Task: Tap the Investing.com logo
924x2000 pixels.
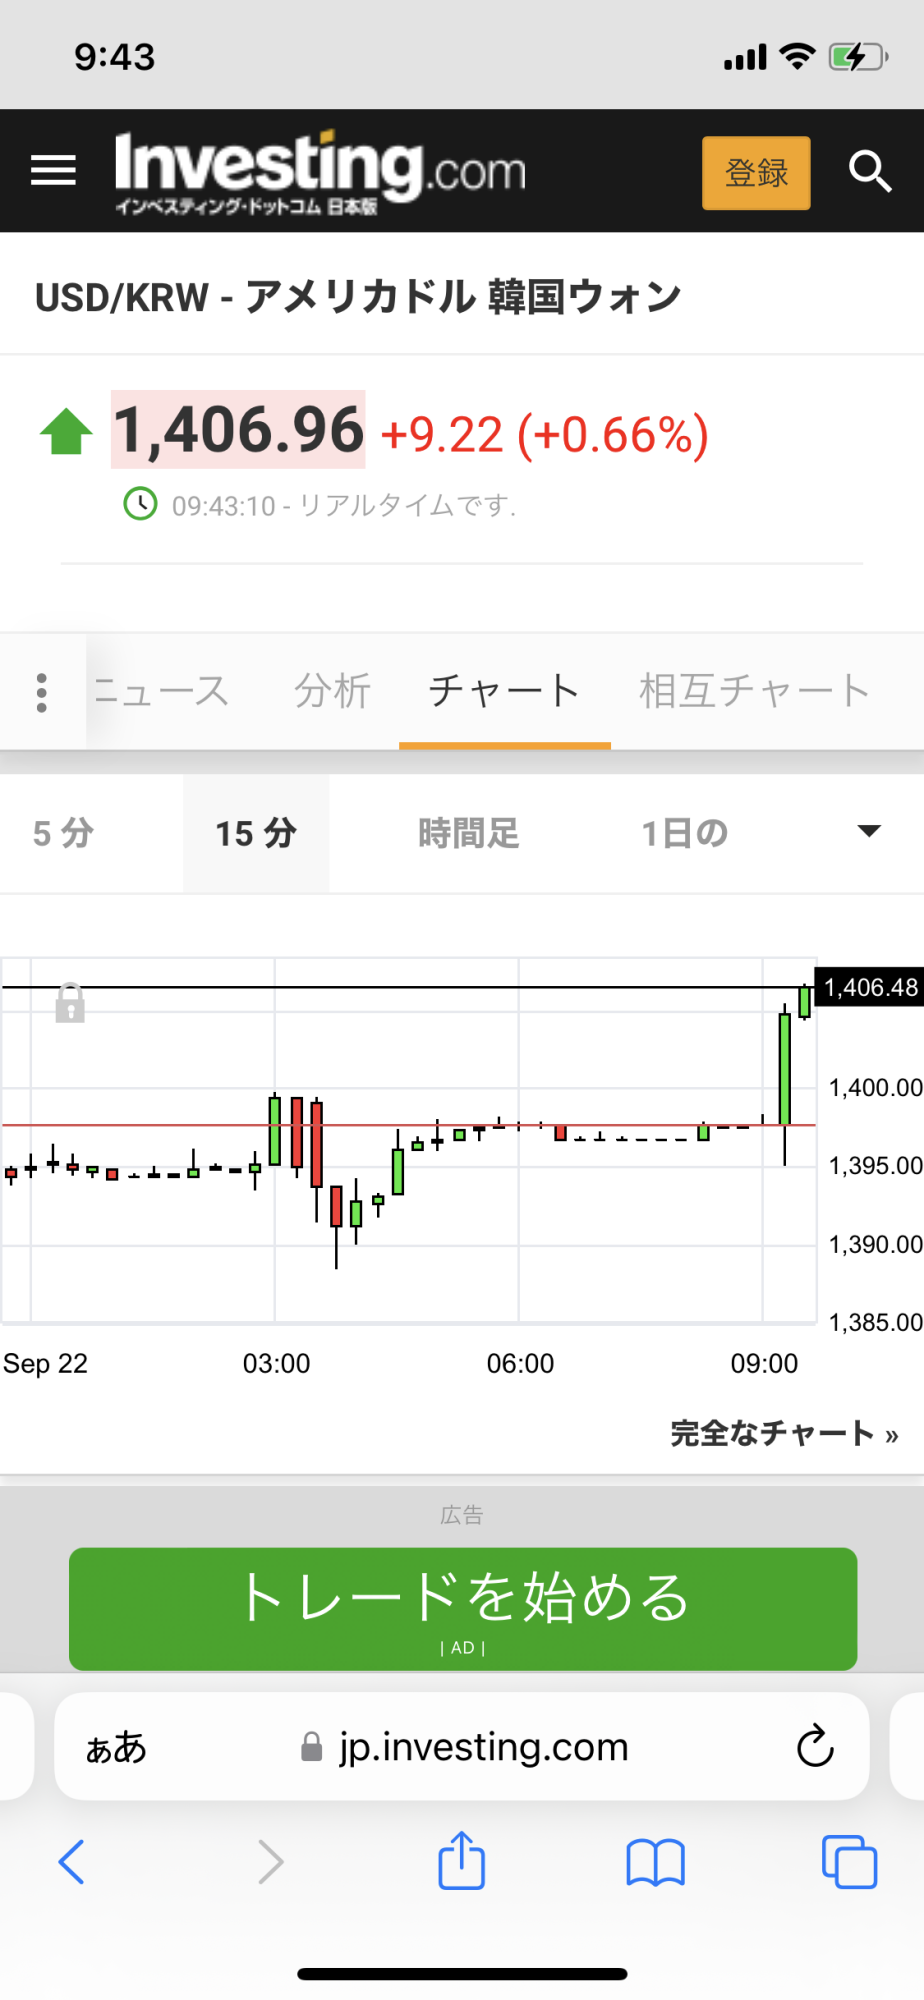Action: (x=320, y=171)
